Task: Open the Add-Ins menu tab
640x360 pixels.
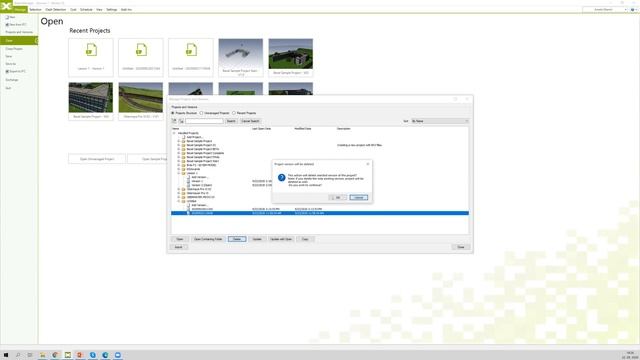Action: point(126,9)
